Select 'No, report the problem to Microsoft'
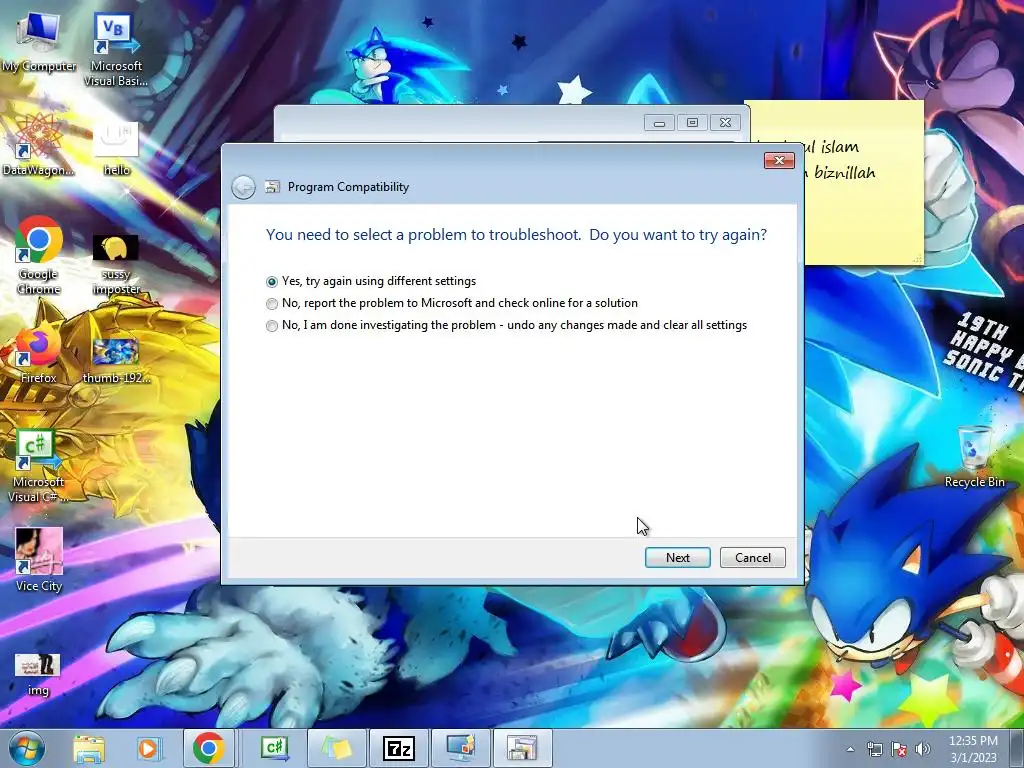 (452, 303)
